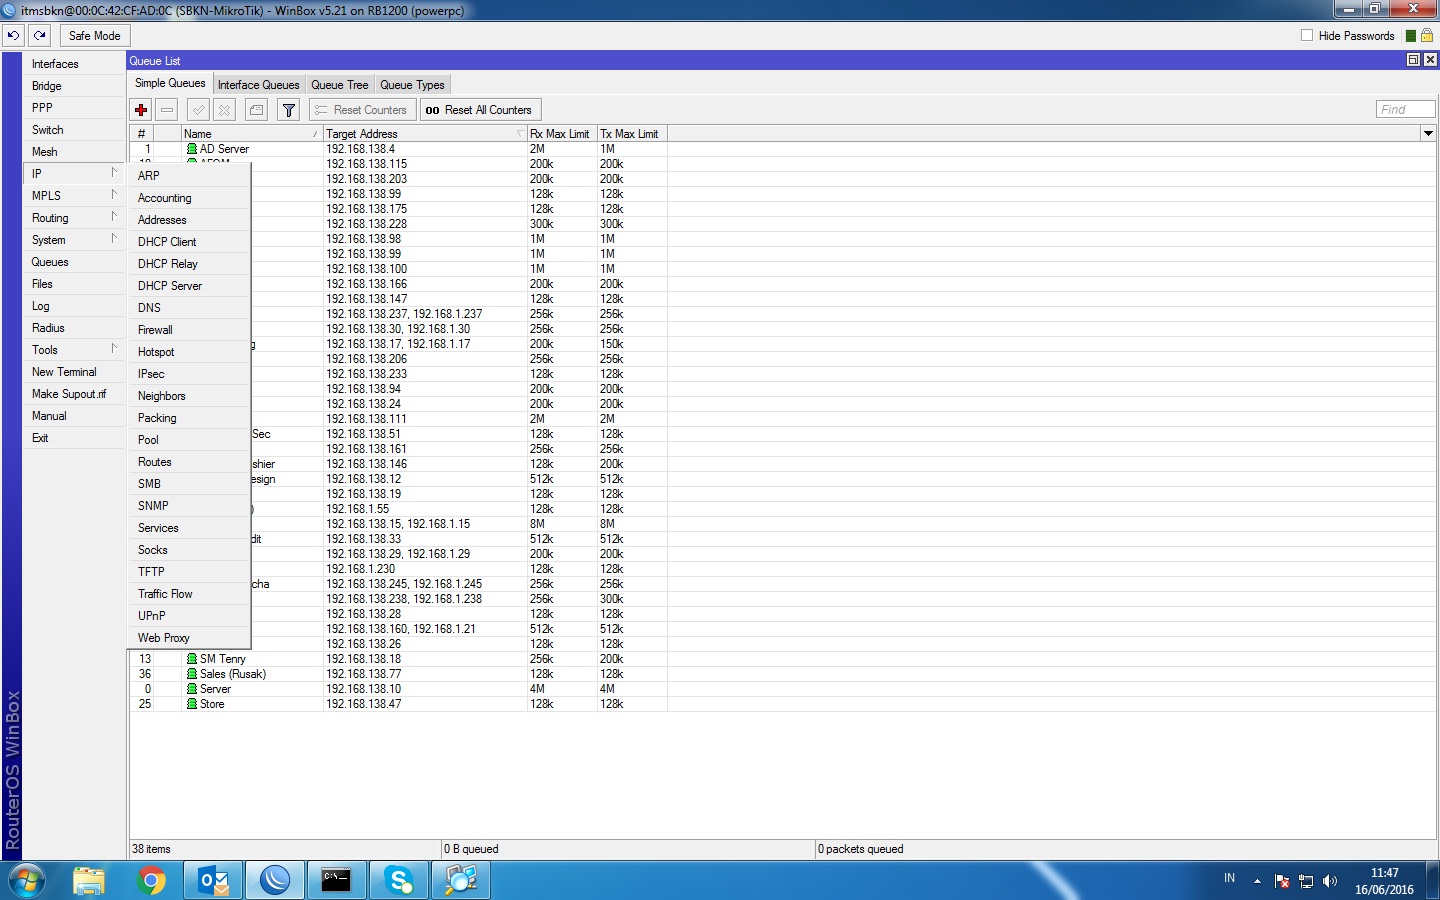Switch to Queue Tree tab
The image size is (1440, 900).
(340, 85)
